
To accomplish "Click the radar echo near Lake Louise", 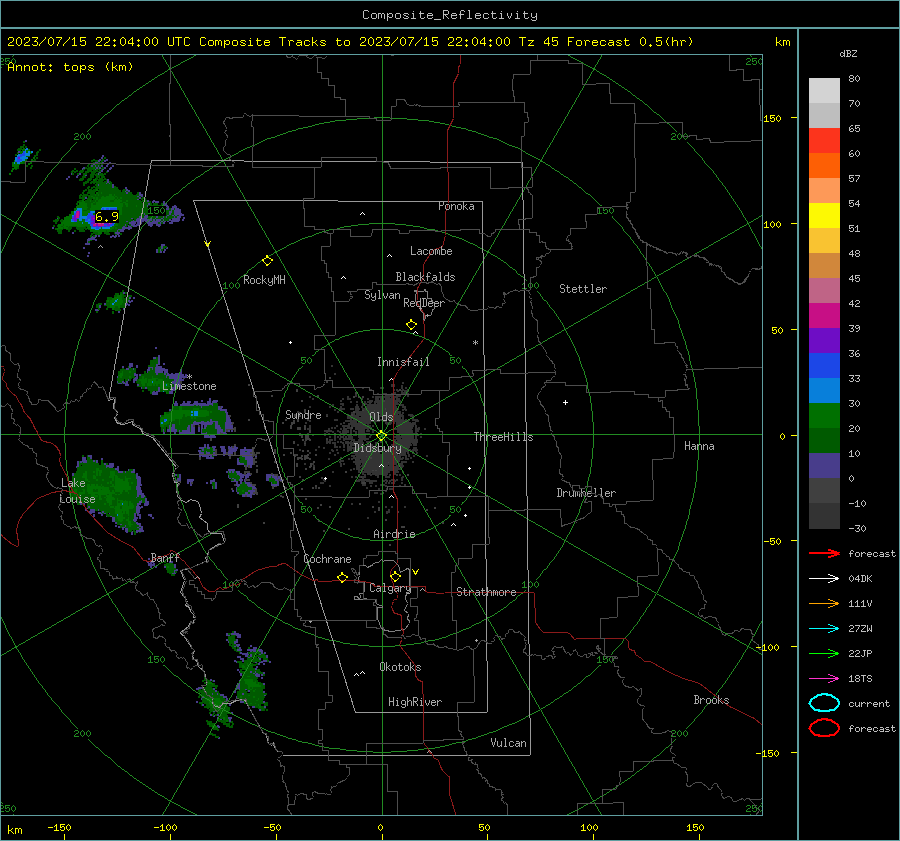I will [x=109, y=493].
